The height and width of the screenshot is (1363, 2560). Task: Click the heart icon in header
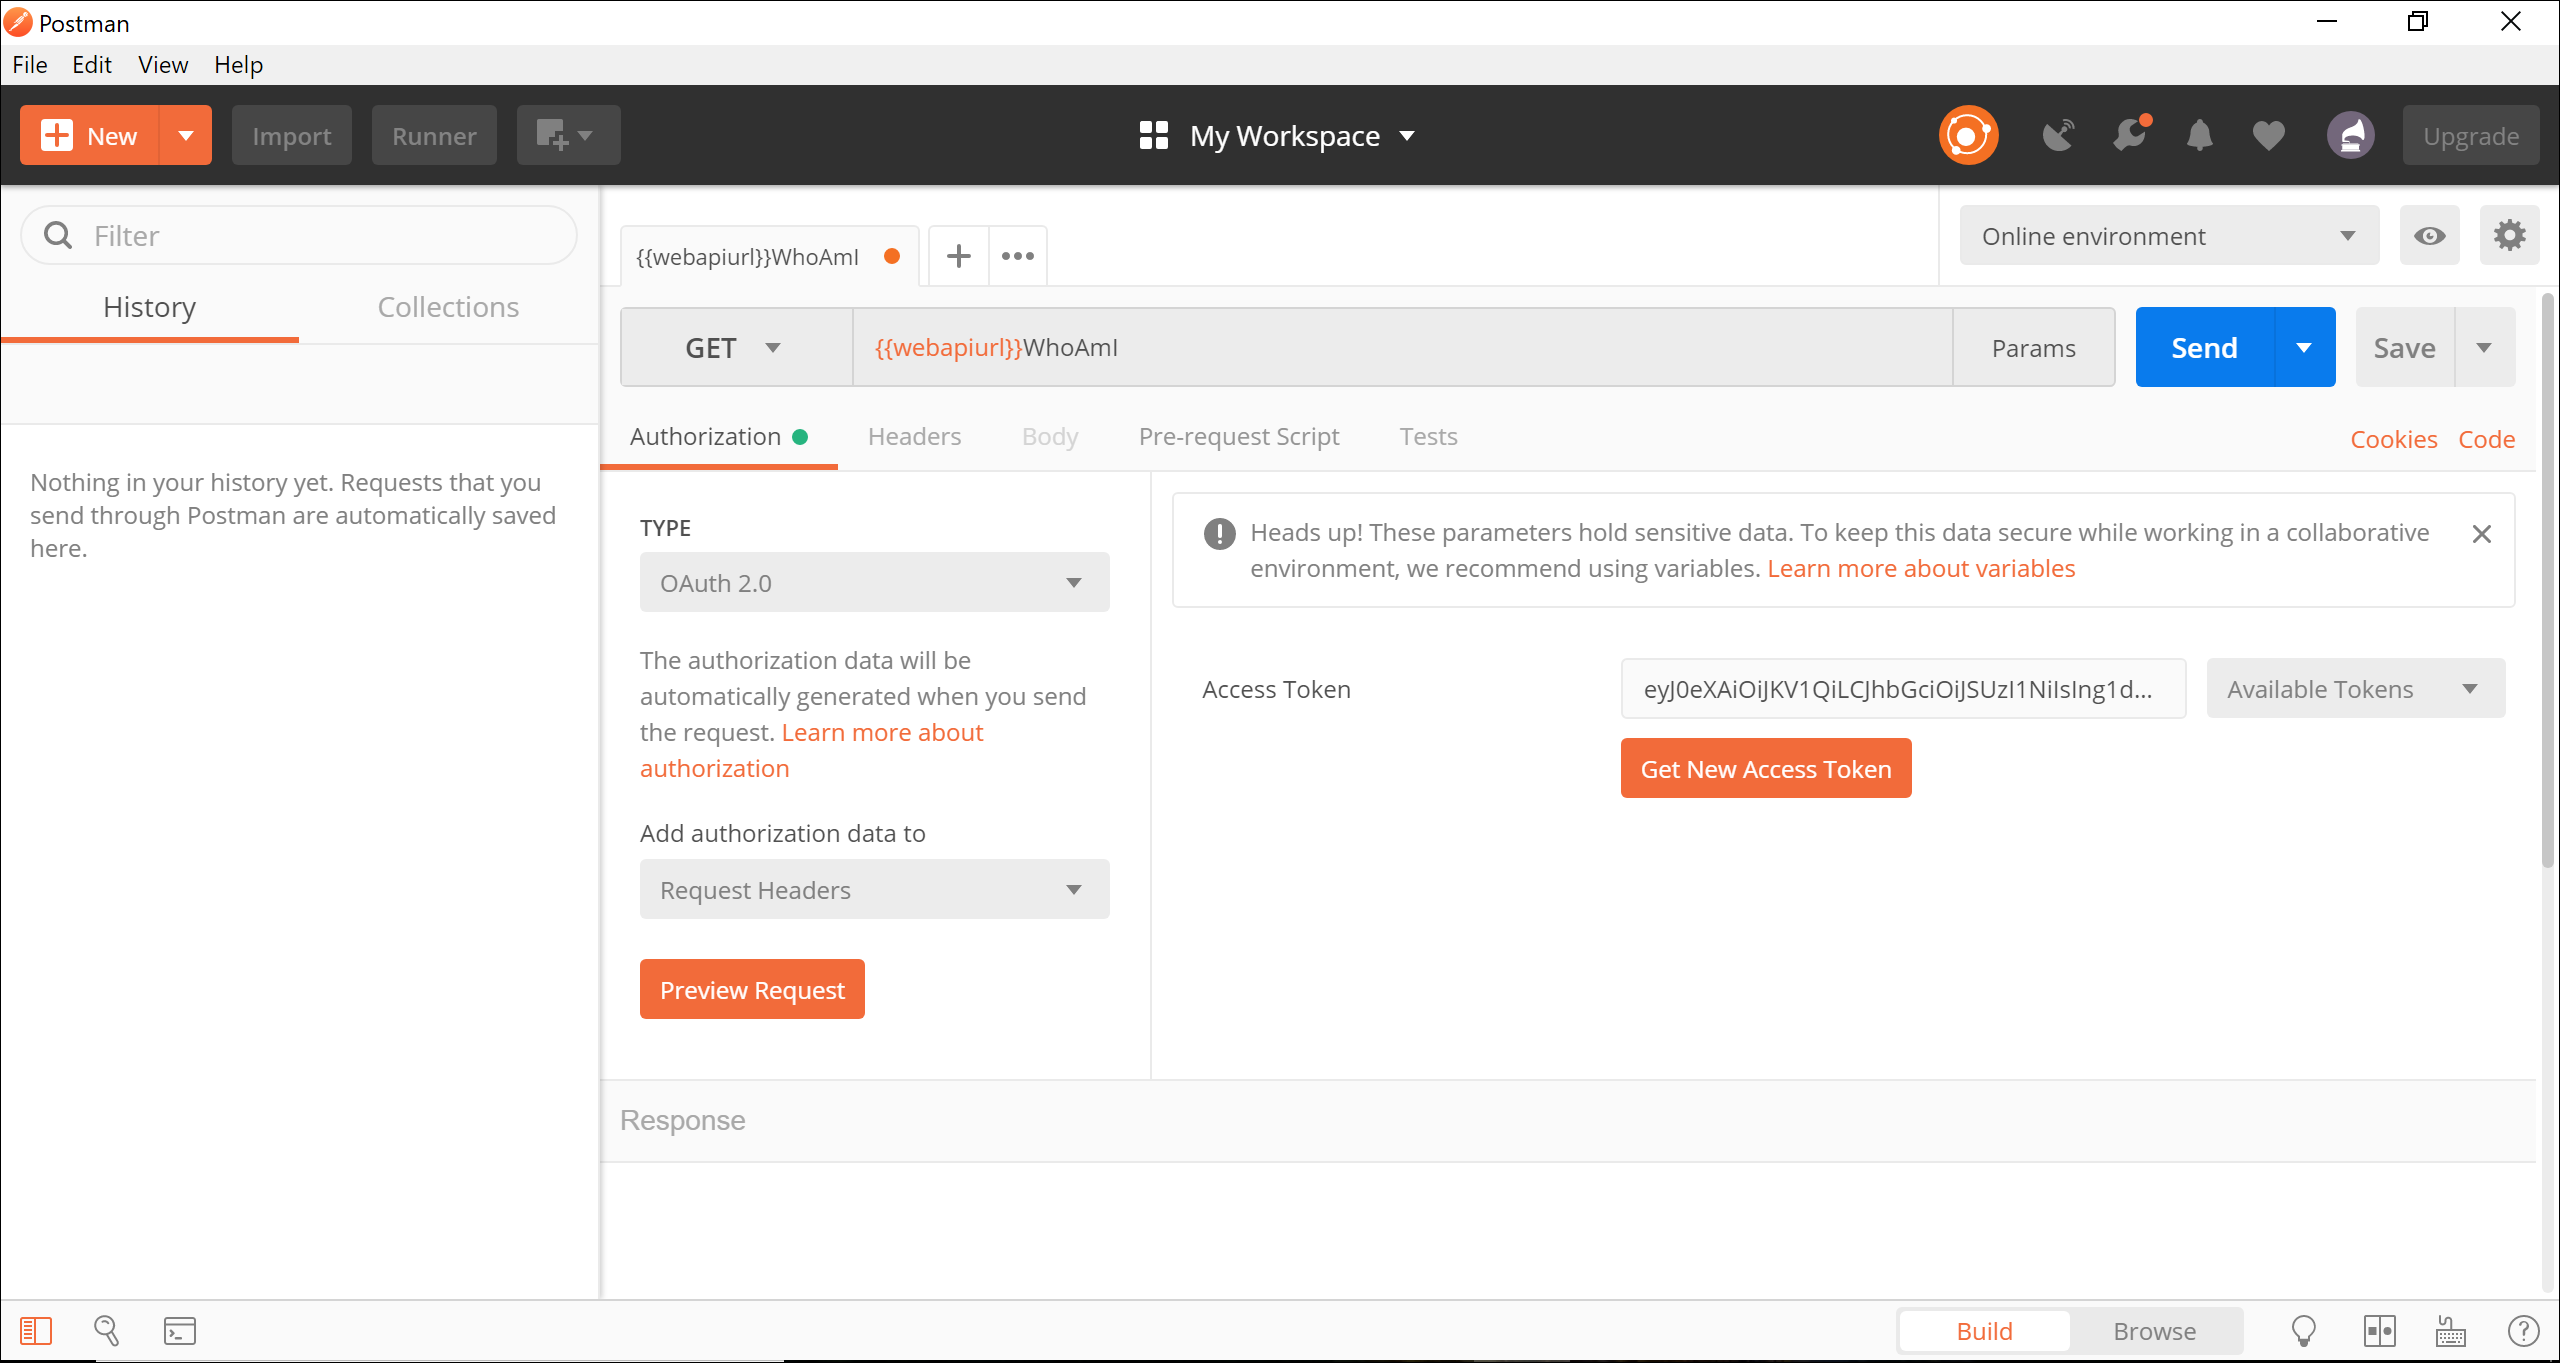point(2268,135)
